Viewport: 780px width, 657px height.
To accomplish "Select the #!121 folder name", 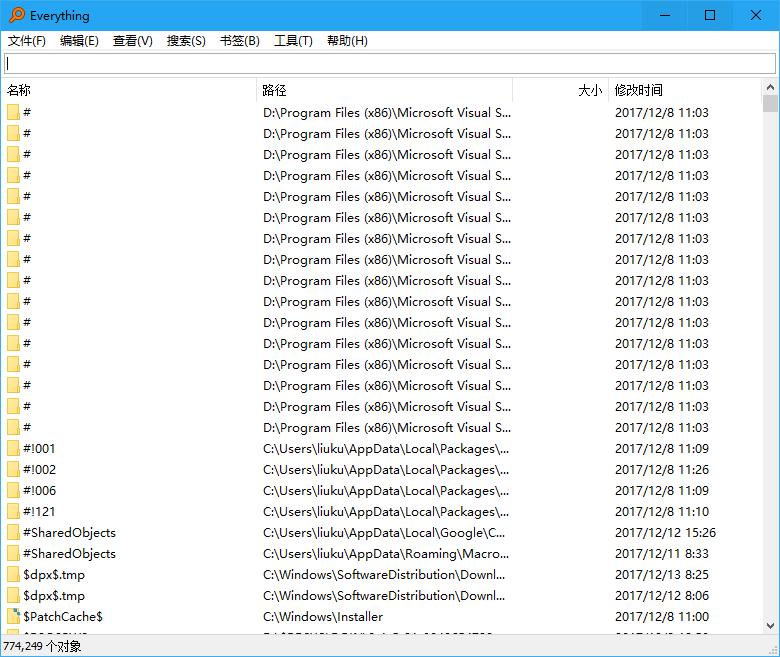I will point(39,511).
